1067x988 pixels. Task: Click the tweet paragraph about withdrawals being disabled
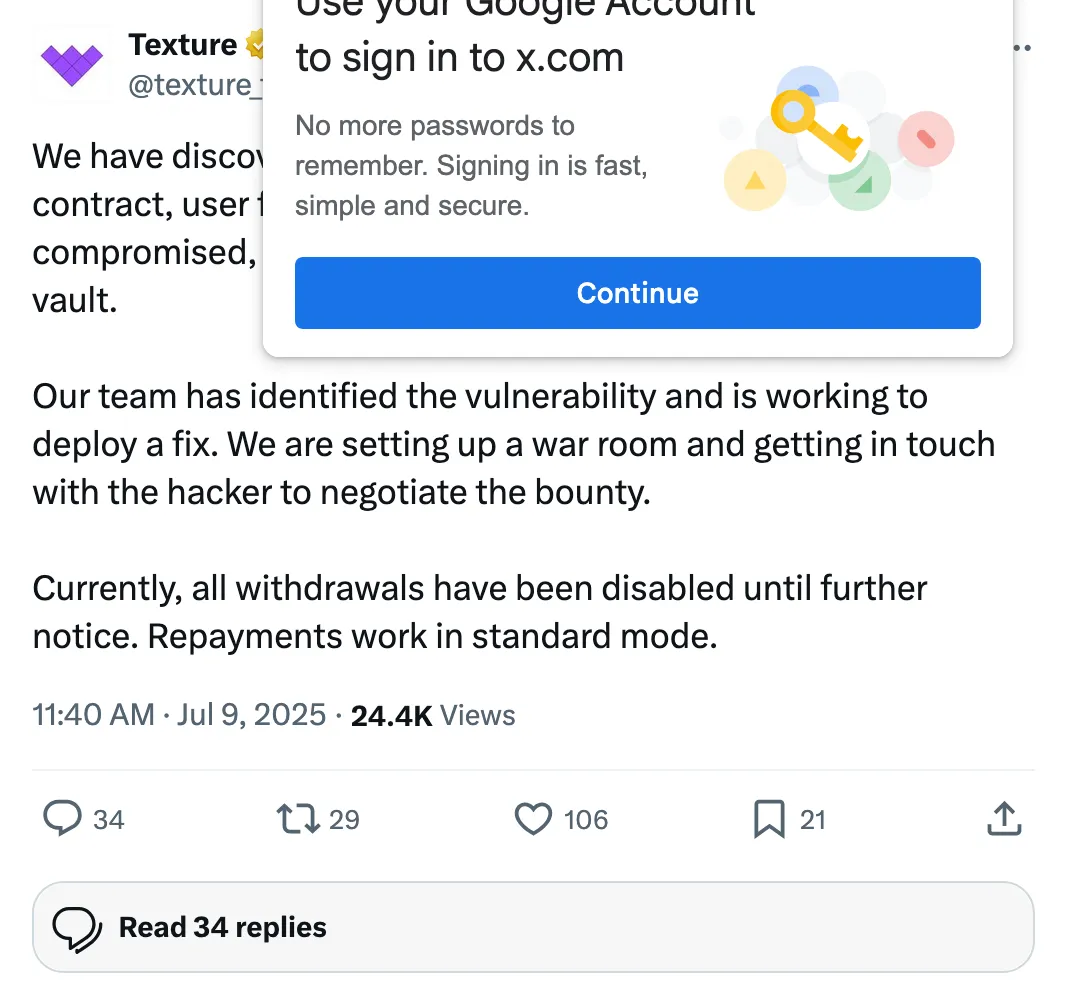(x=480, y=612)
